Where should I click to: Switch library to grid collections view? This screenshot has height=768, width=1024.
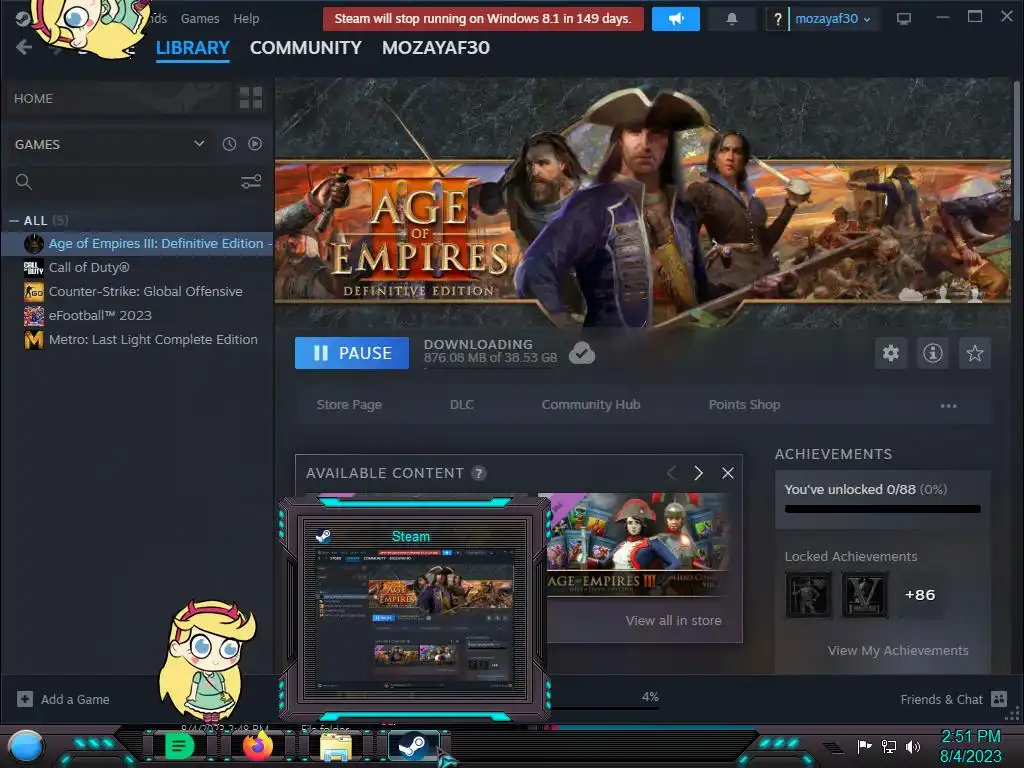coord(251,98)
